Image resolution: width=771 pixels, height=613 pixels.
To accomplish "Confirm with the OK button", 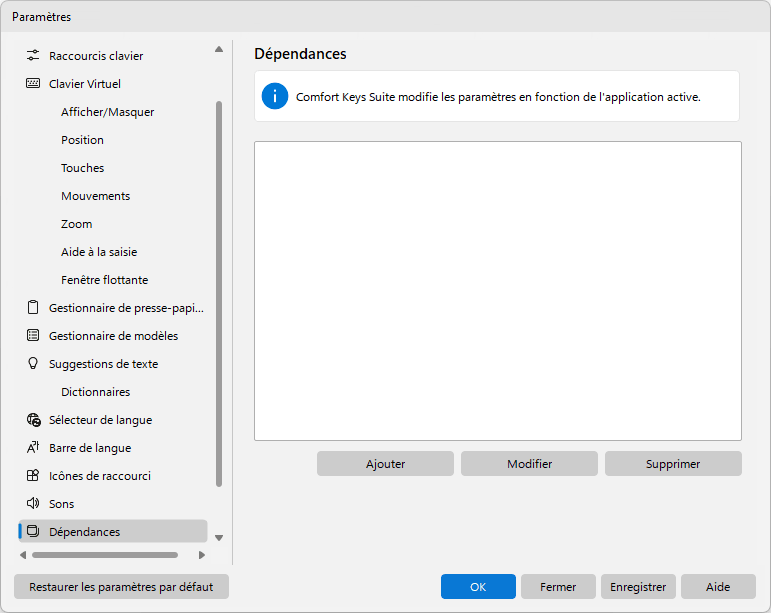I will pyautogui.click(x=478, y=586).
